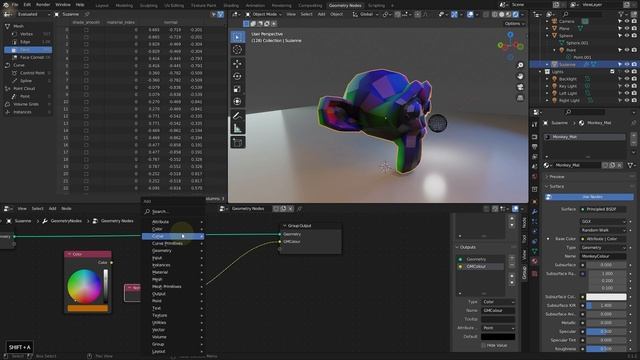Image resolution: width=640 pixels, height=360 pixels.
Task: Open the Curve submenu in Add menu
Action: point(173,236)
